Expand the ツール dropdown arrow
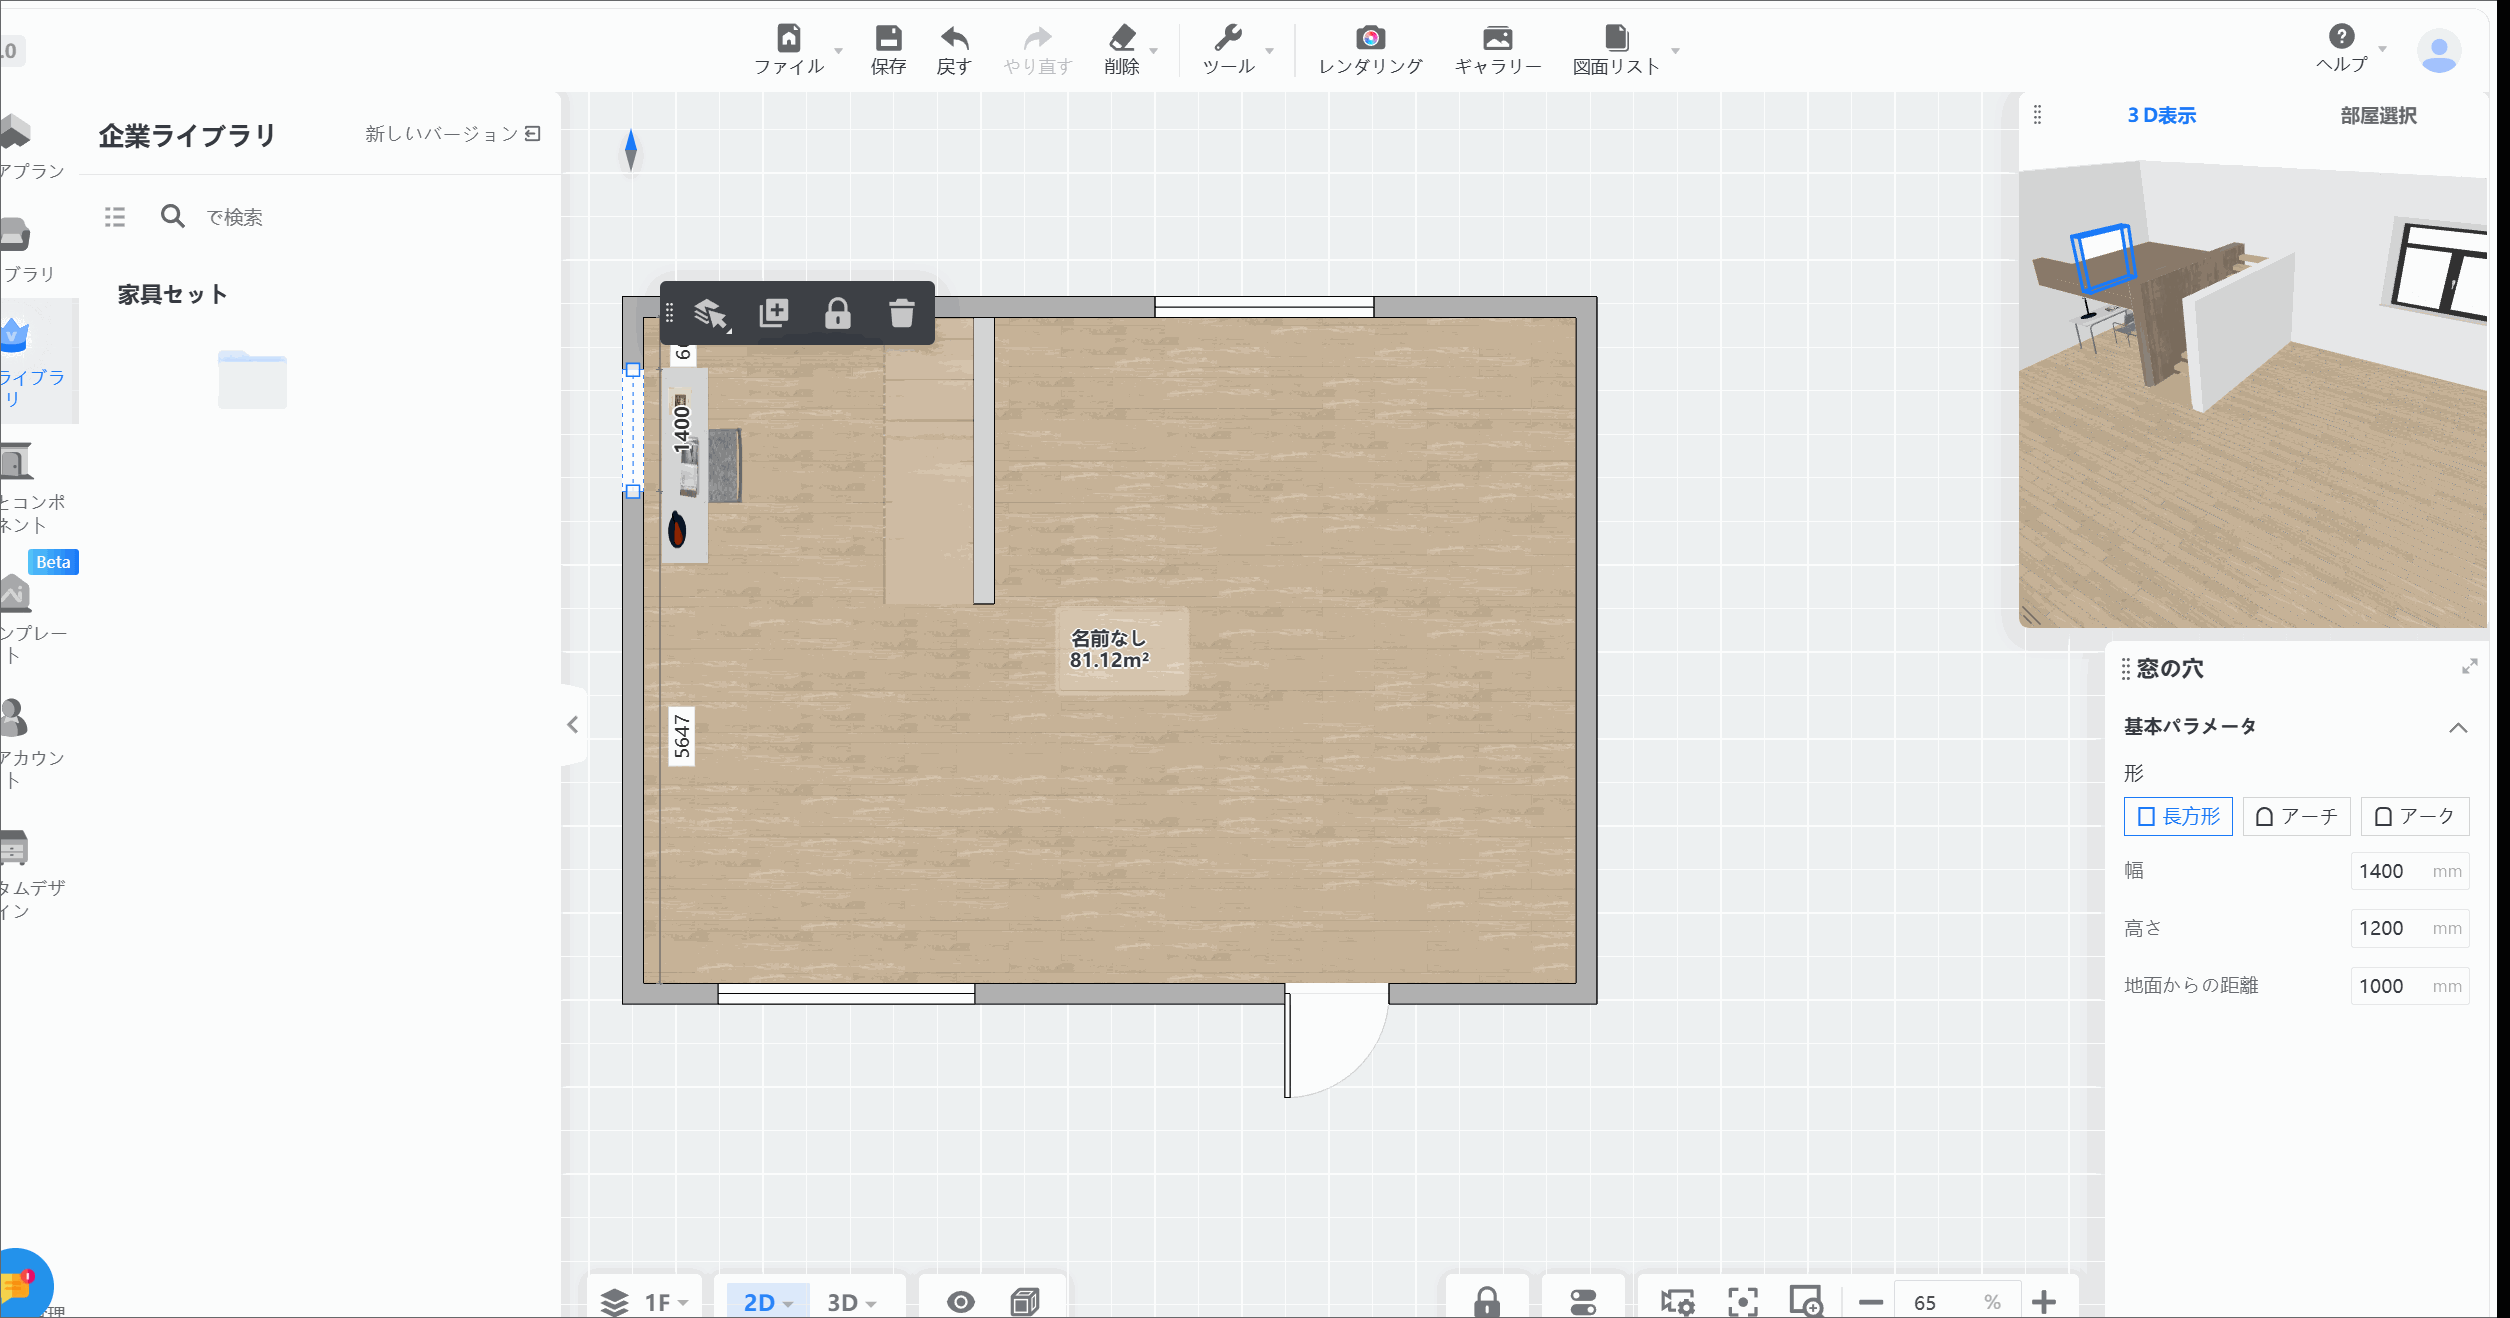2510x1318 pixels. coord(1270,51)
